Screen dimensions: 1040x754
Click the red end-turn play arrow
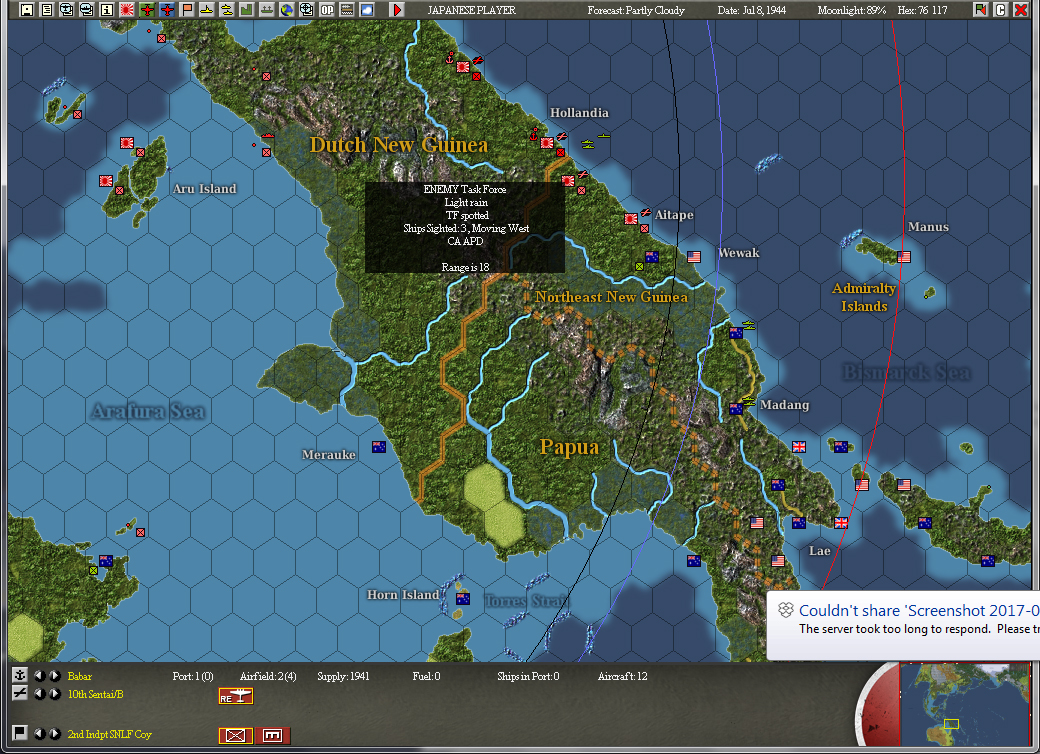coord(397,9)
